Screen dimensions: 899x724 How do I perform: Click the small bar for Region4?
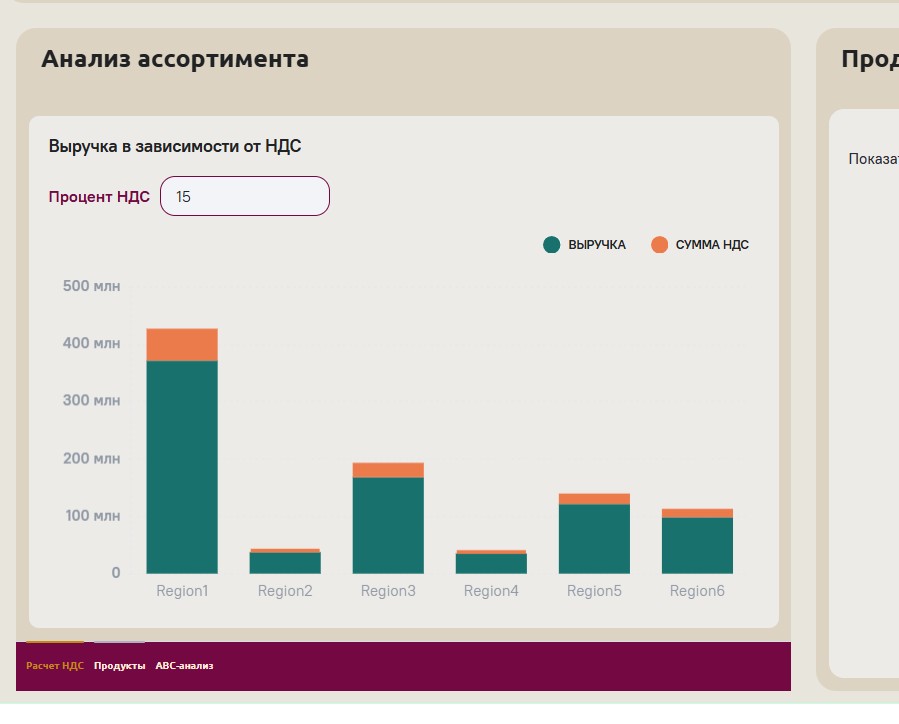491,563
